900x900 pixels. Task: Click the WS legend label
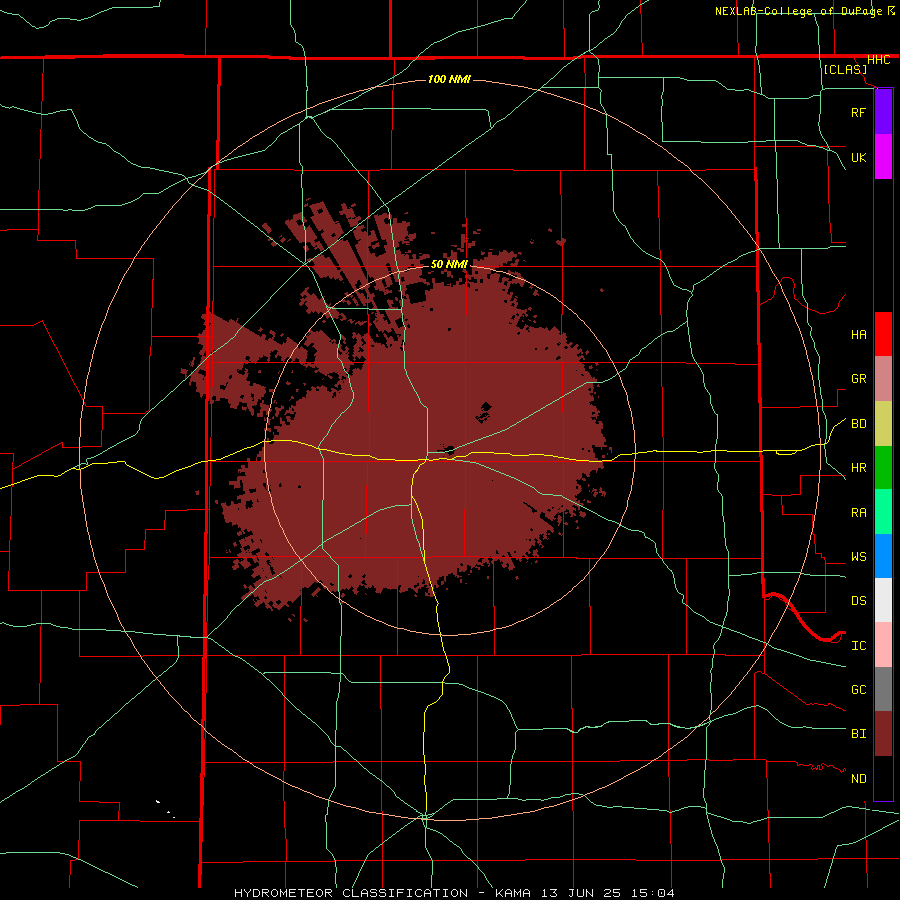[858, 557]
